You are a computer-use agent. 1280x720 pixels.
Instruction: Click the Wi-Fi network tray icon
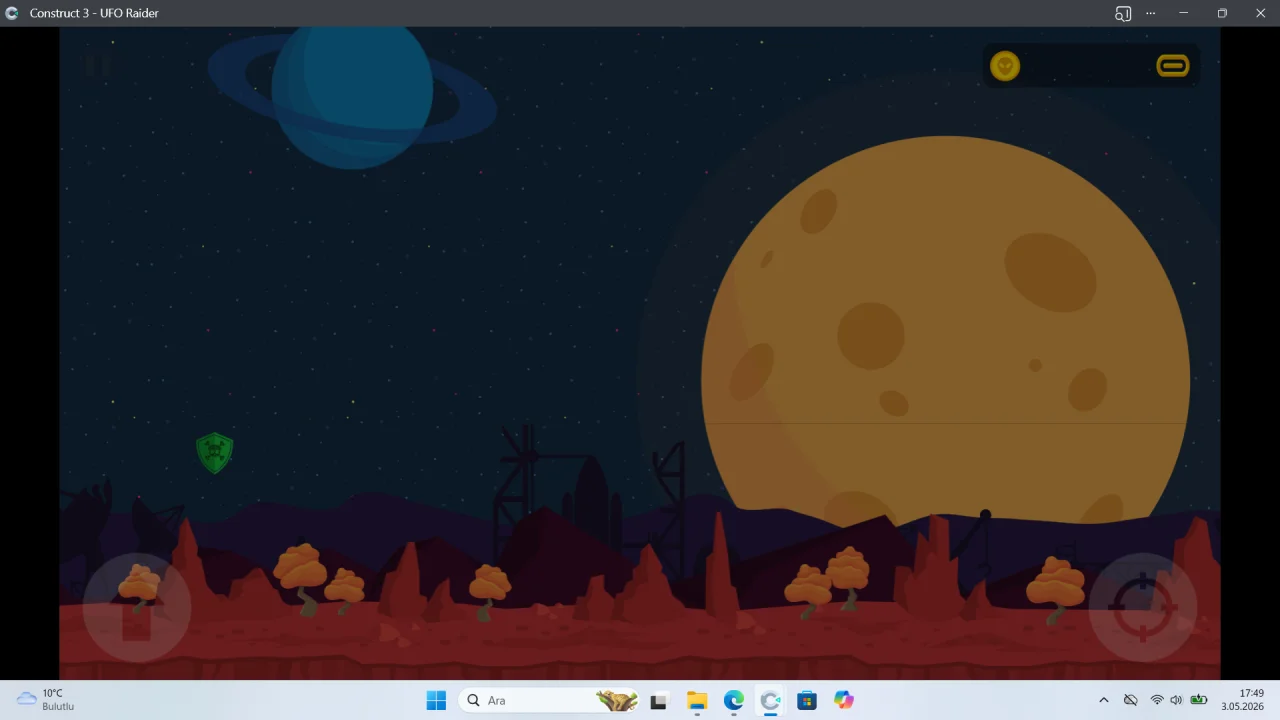(x=1157, y=700)
